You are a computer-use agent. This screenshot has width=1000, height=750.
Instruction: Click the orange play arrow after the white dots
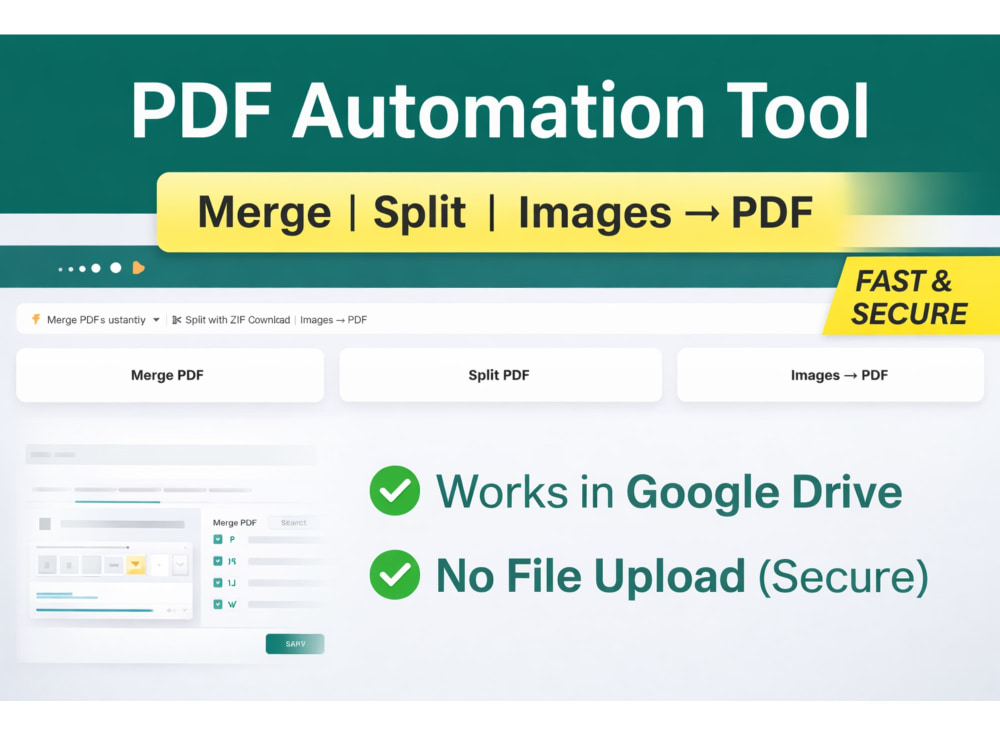click(138, 268)
